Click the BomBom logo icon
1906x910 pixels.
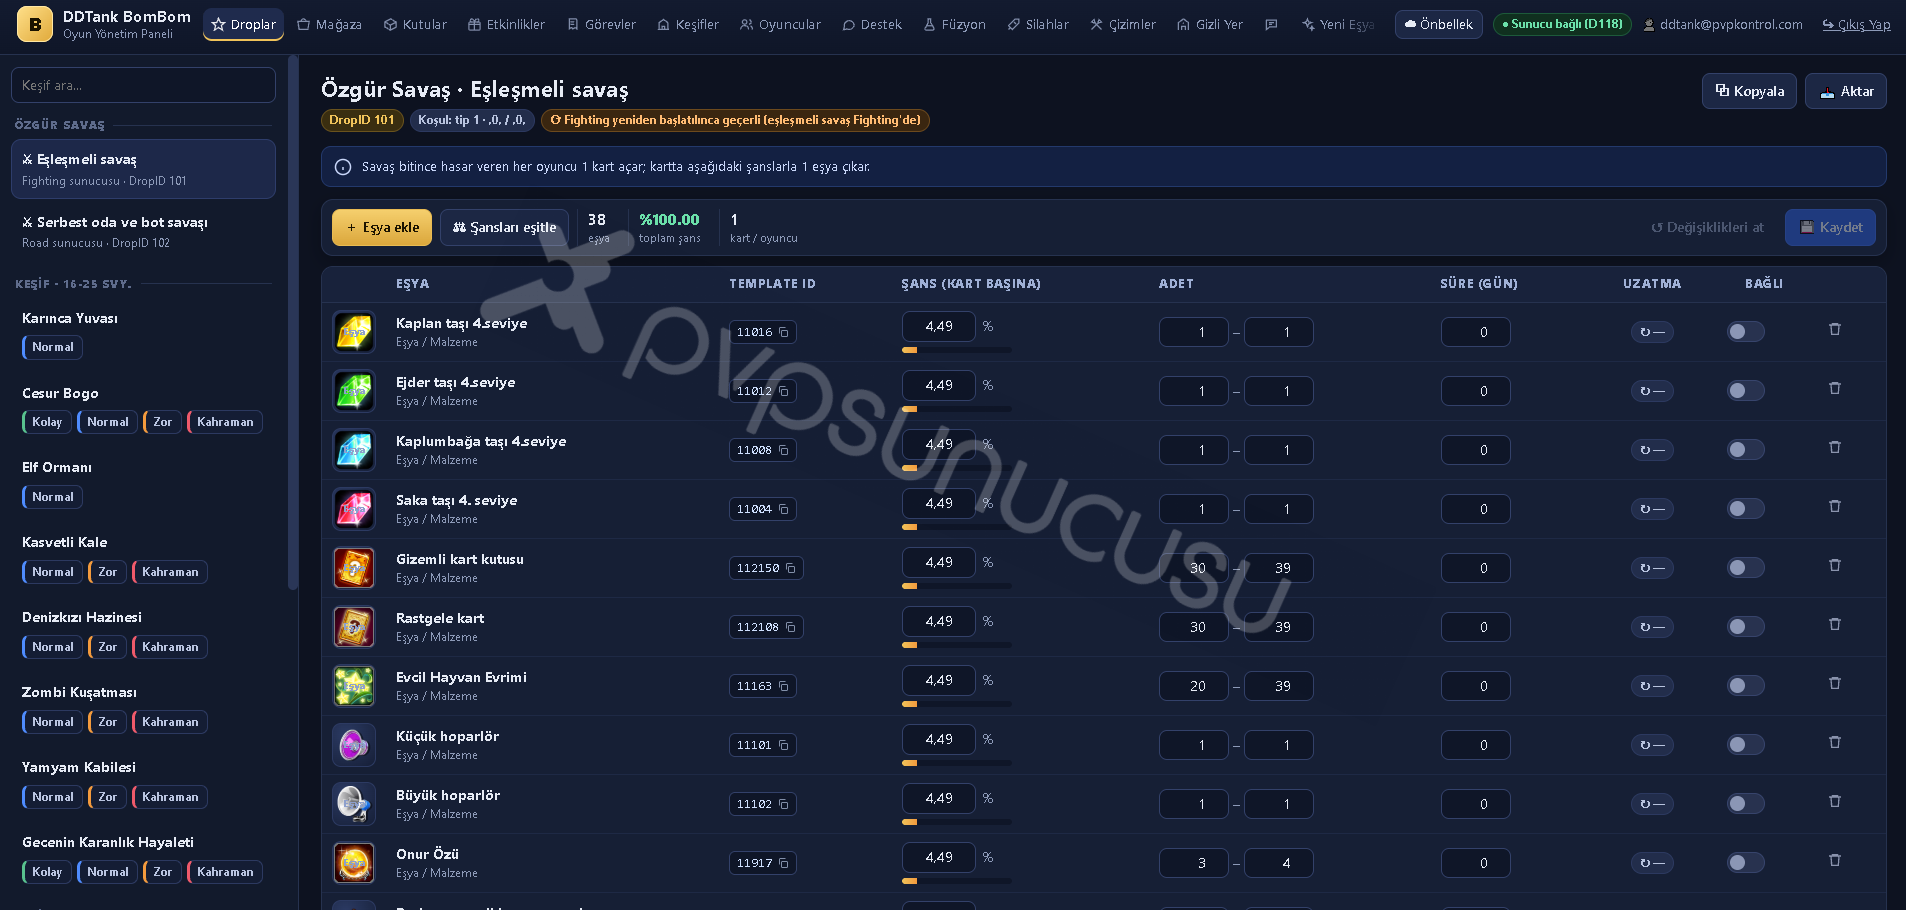(35, 24)
